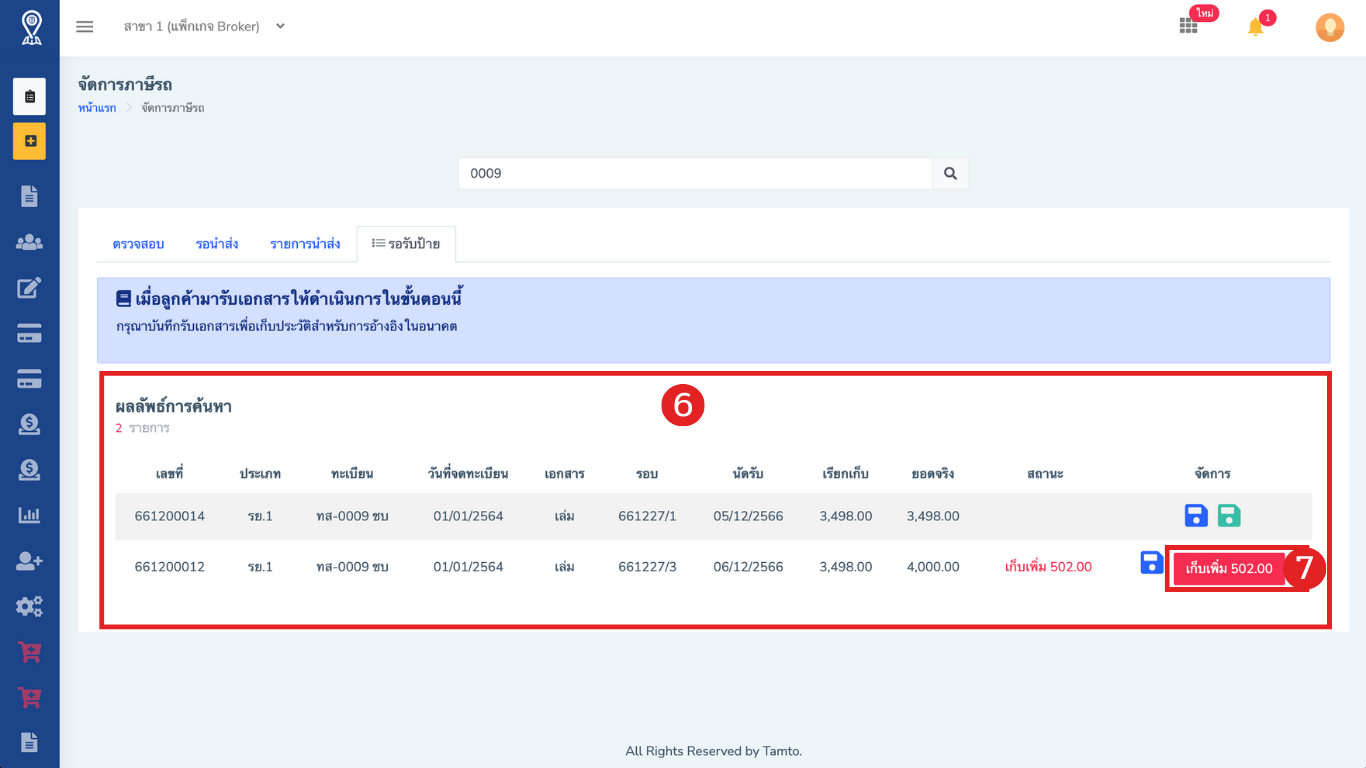Open the notification bell icon
Screen dimensions: 1366x768
click(x=1256, y=27)
